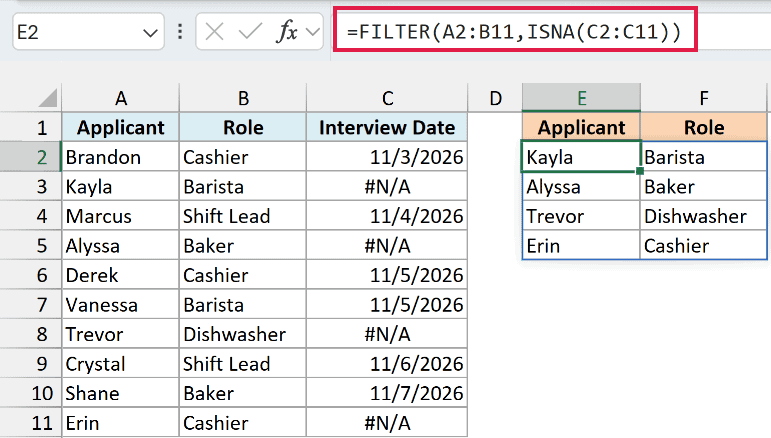Select row 1 header
Image resolution: width=771 pixels, height=438 pixels.
coord(30,128)
